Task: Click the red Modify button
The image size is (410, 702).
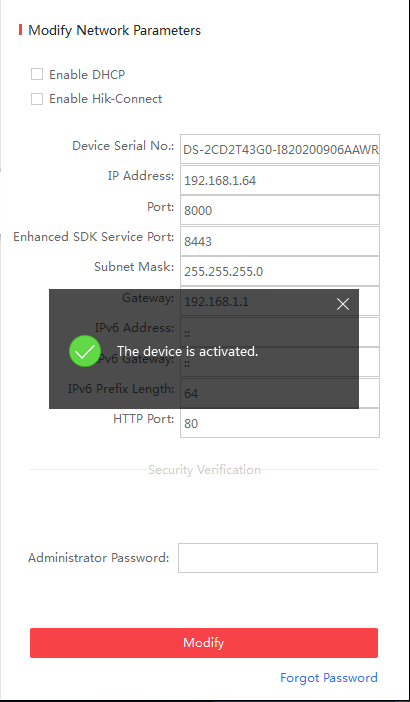Action: tap(204, 642)
